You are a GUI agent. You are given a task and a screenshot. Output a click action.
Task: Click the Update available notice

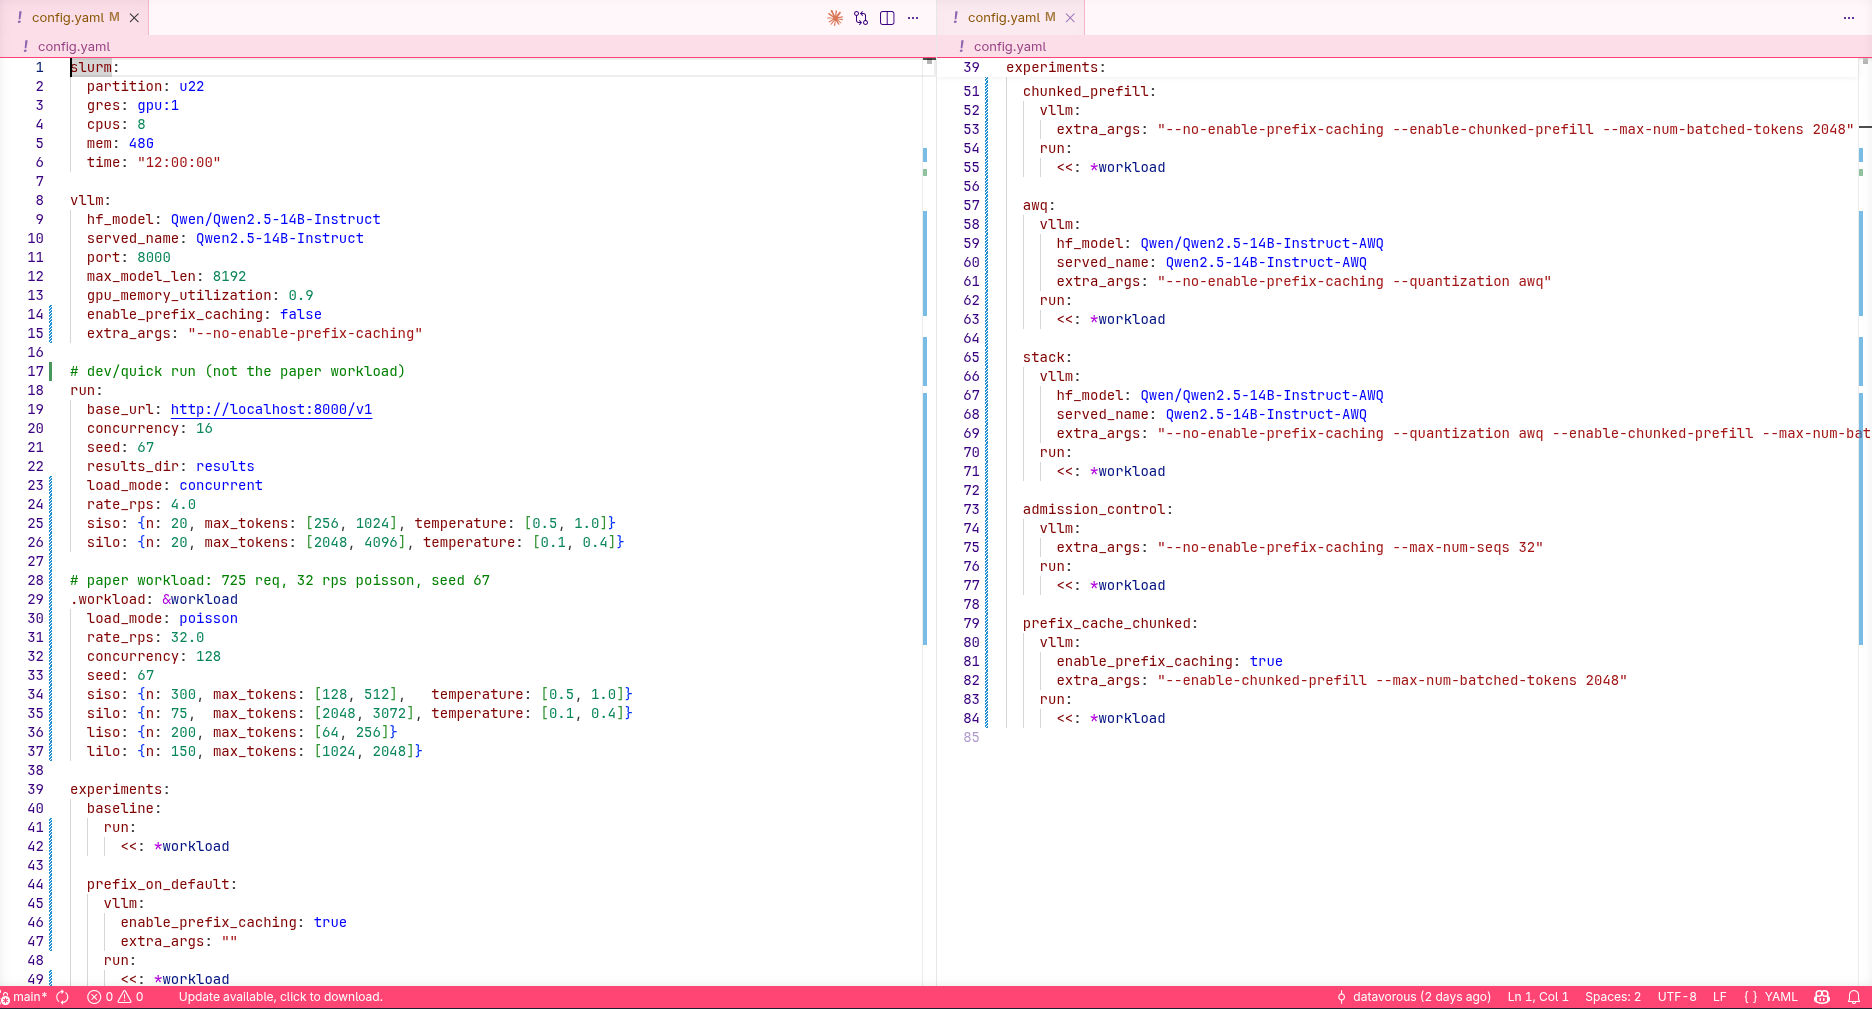click(281, 997)
